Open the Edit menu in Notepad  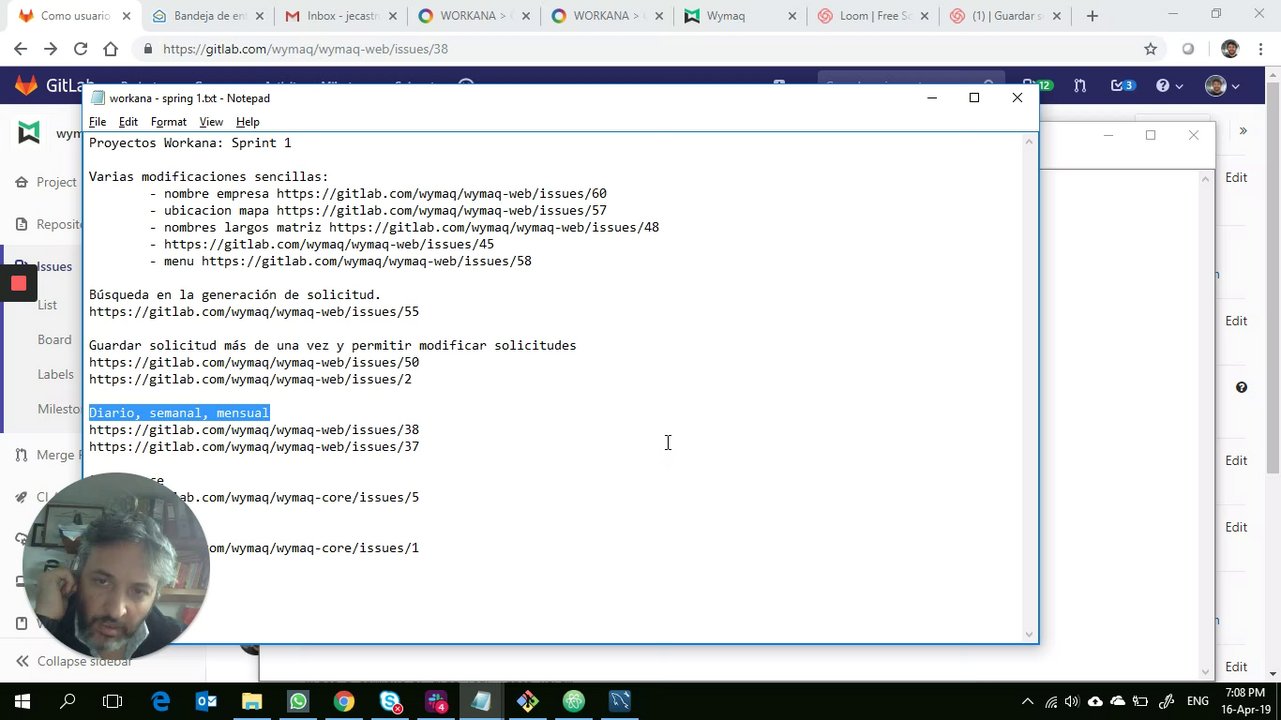click(x=128, y=122)
